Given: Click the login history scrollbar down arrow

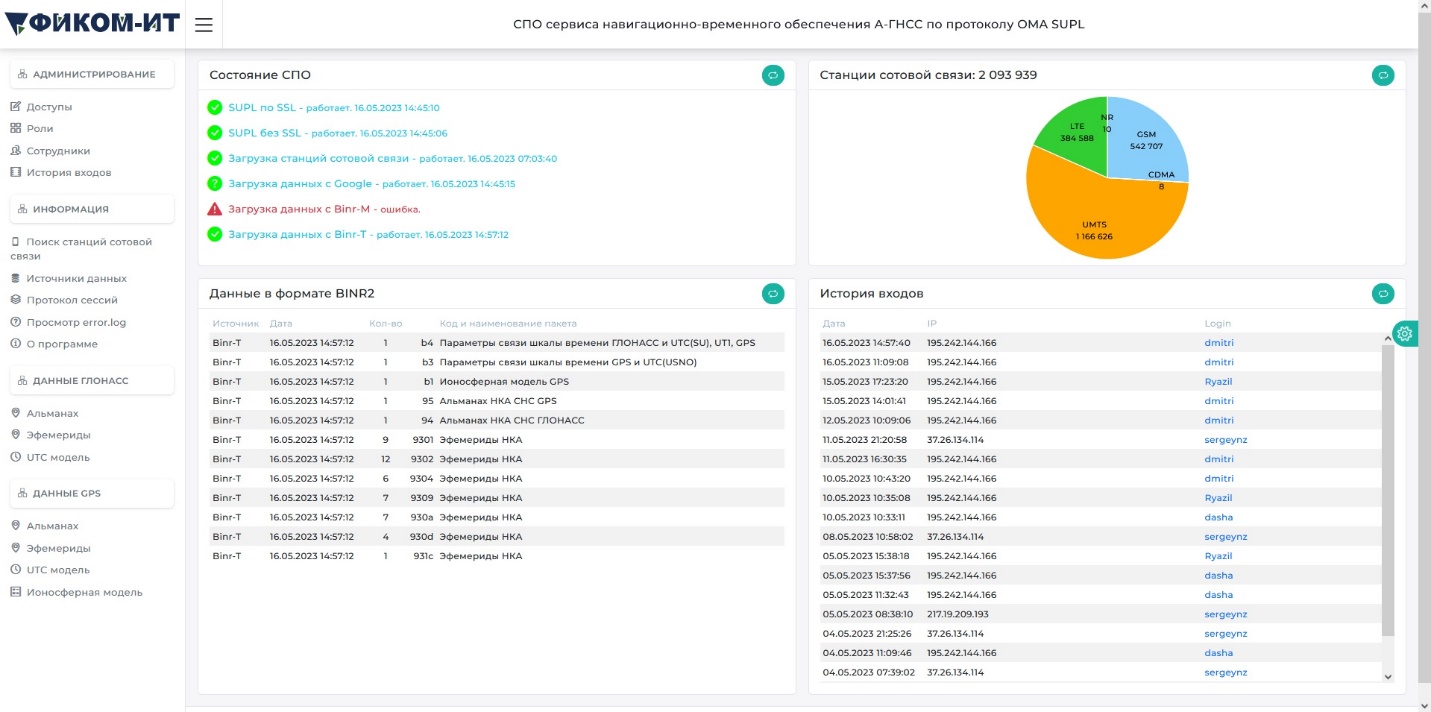Looking at the screenshot, I should pos(1387,677).
